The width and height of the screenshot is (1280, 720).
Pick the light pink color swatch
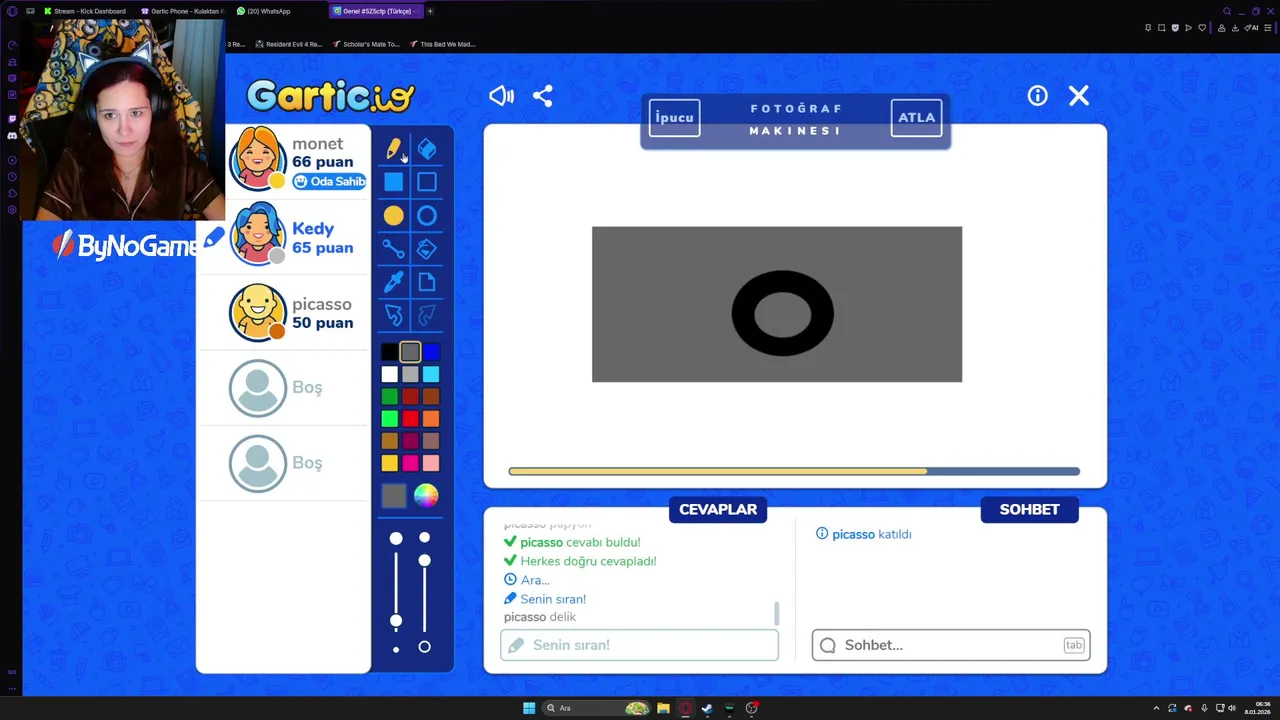[x=431, y=463]
